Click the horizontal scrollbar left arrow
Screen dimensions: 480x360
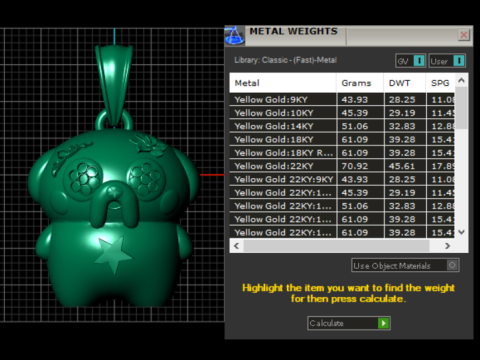pyautogui.click(x=236, y=246)
